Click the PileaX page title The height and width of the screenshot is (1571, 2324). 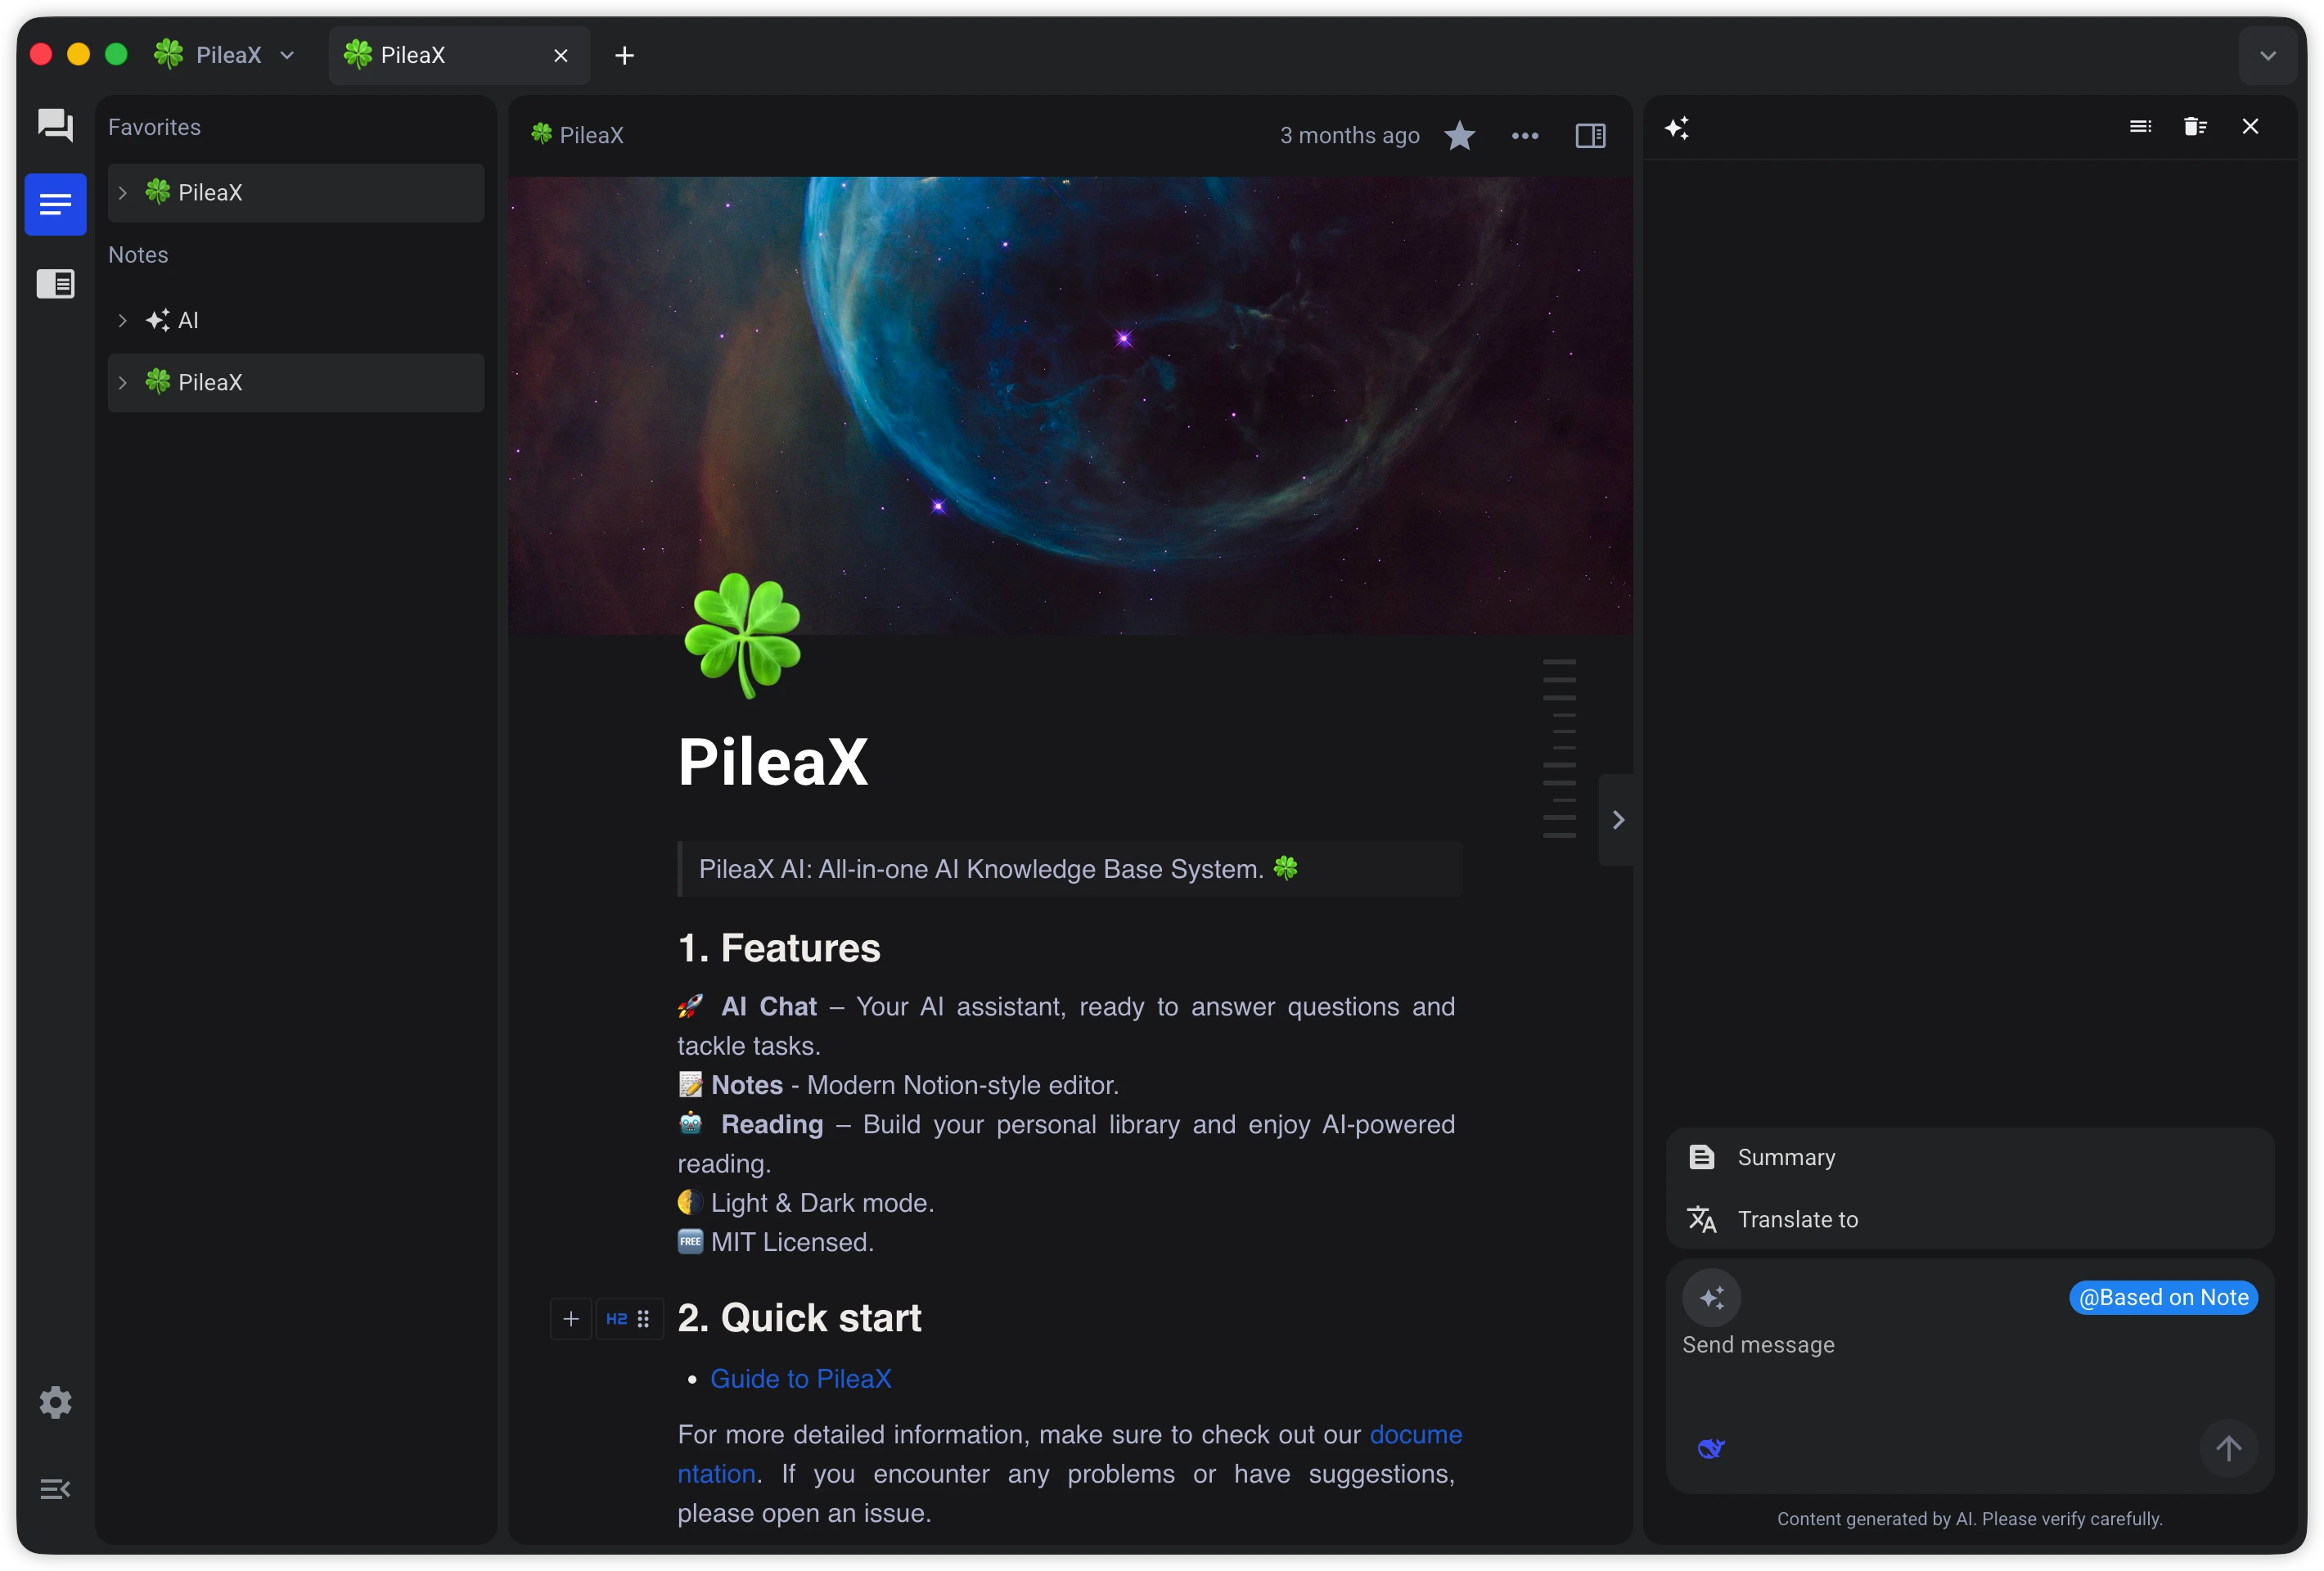pos(773,762)
